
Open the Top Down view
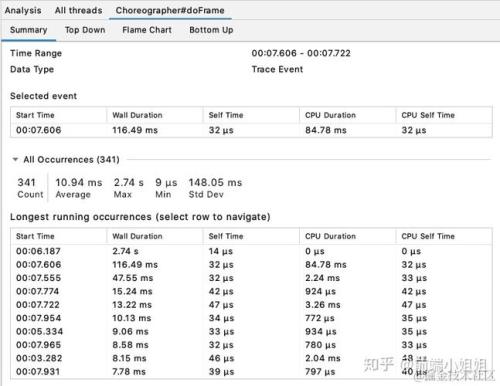[85, 30]
